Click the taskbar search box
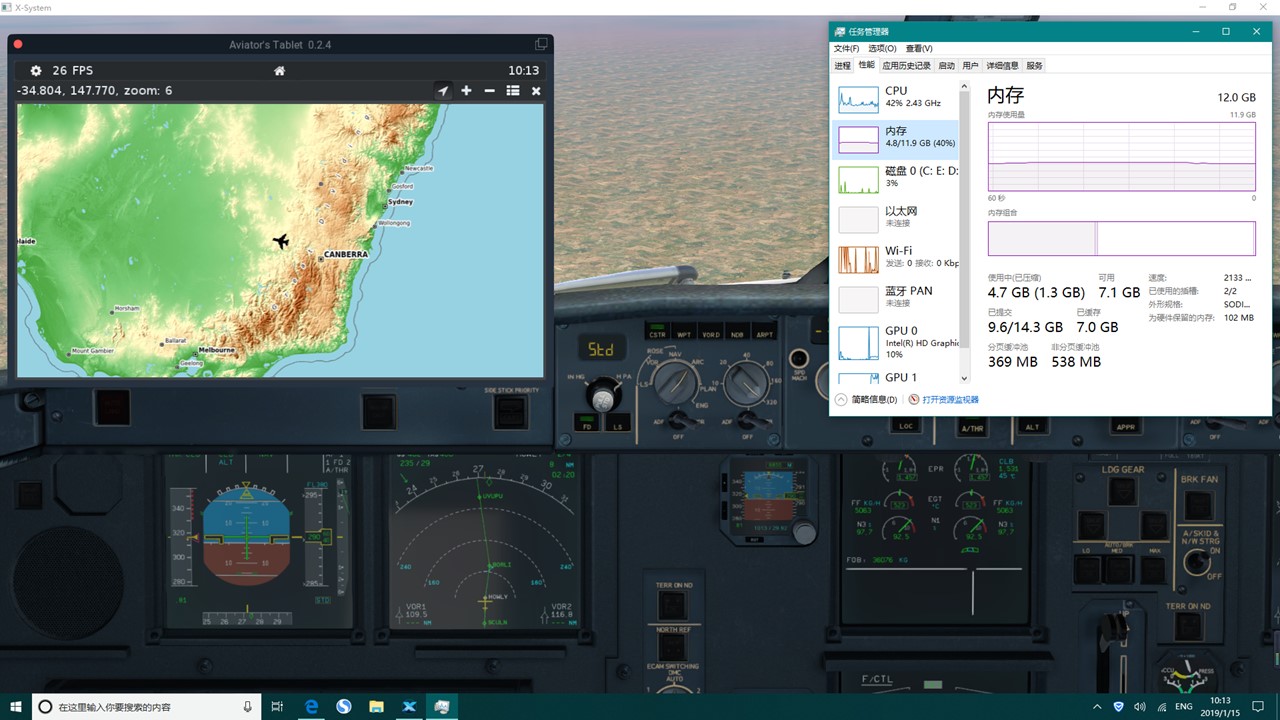Image resolution: width=1280 pixels, height=720 pixels. (x=147, y=706)
